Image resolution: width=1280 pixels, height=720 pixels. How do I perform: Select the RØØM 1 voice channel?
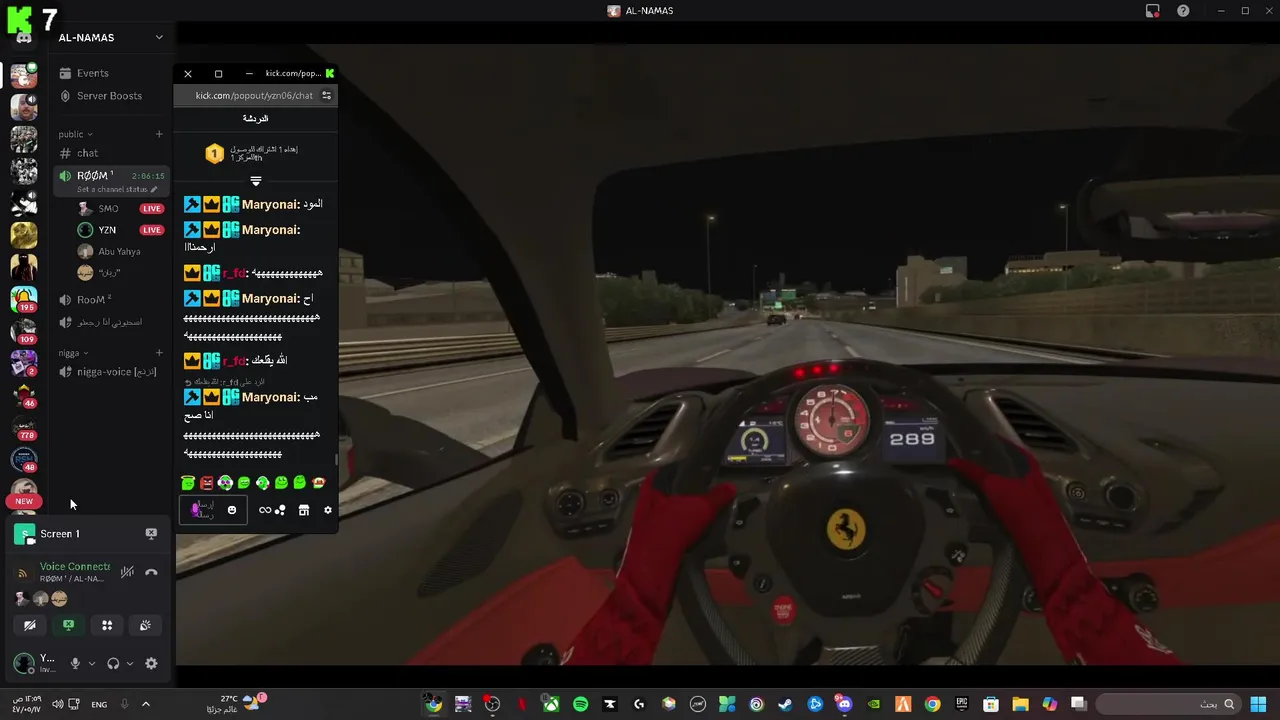point(110,181)
